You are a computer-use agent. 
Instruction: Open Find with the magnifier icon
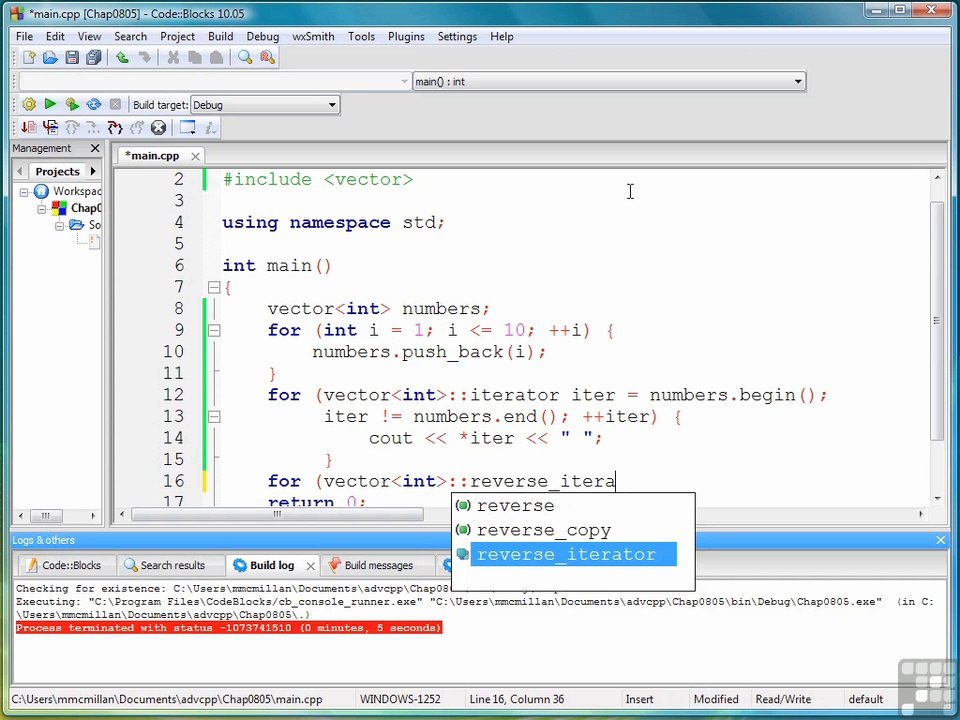[x=245, y=58]
